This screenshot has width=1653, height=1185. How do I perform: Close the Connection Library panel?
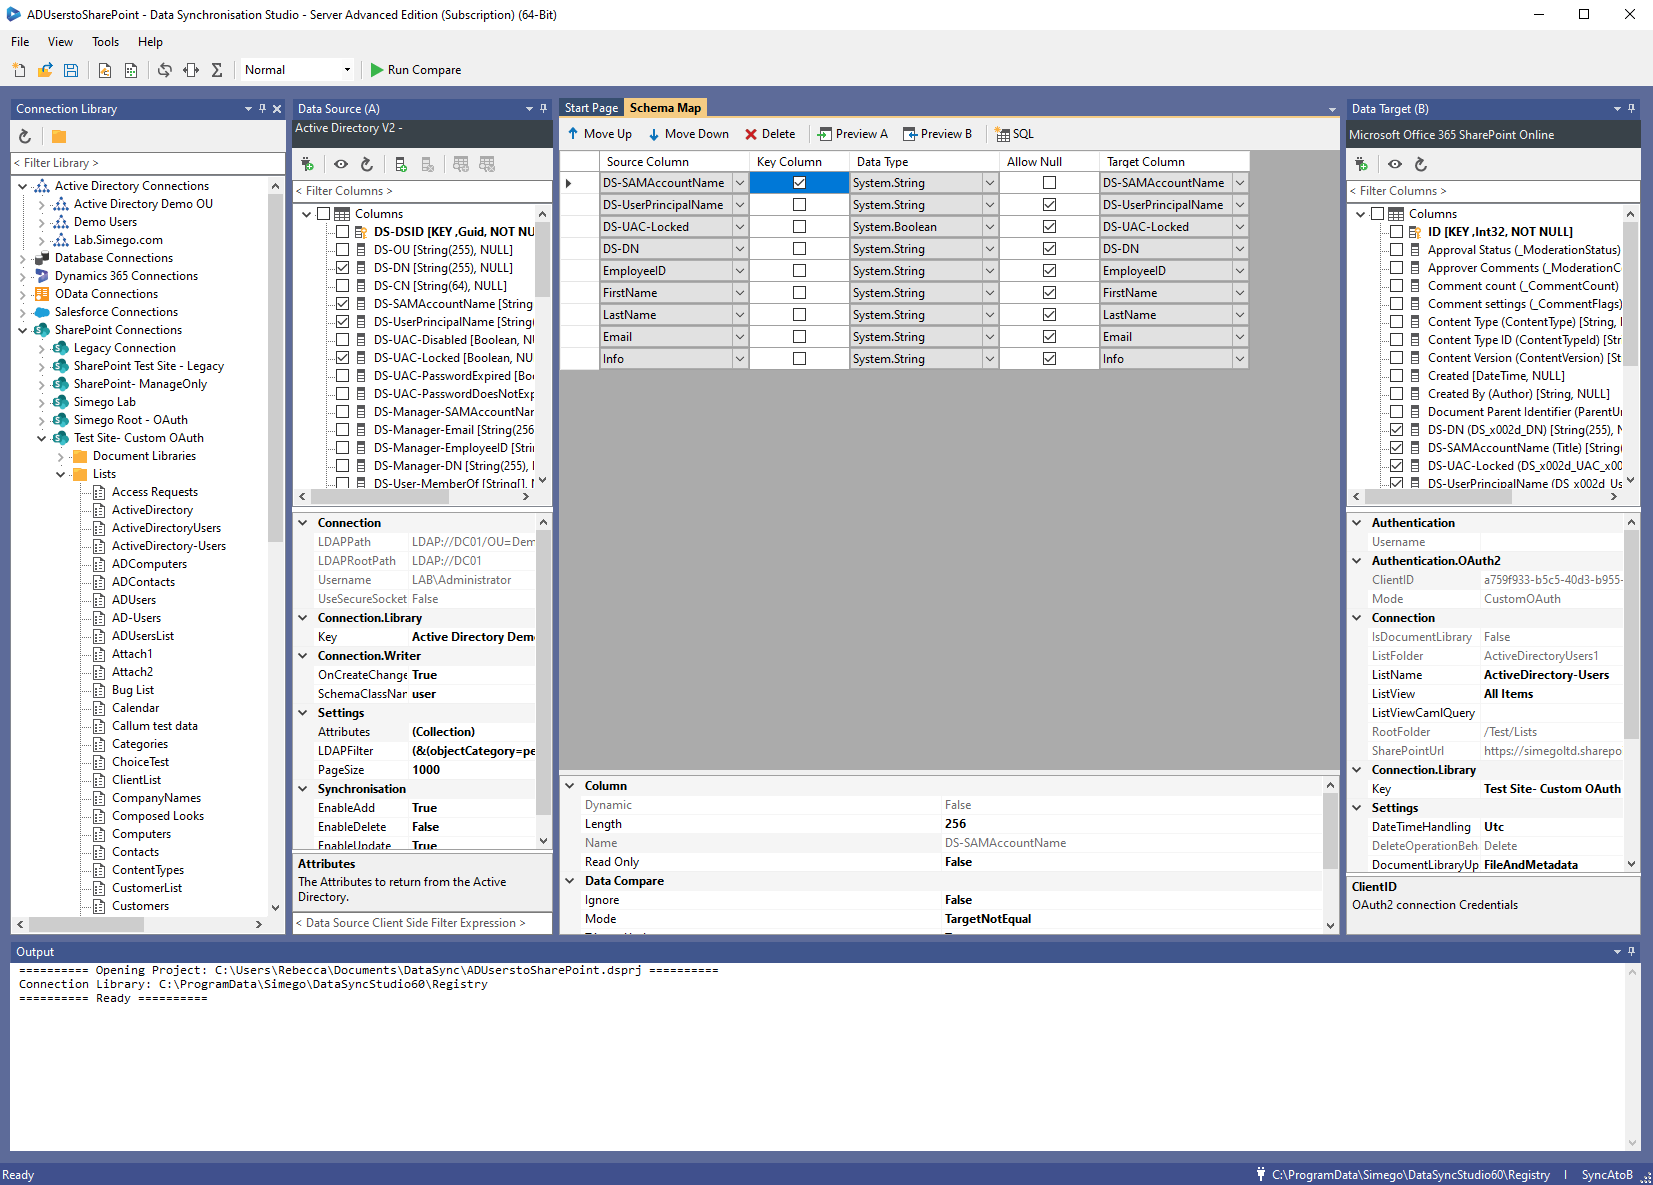[278, 108]
